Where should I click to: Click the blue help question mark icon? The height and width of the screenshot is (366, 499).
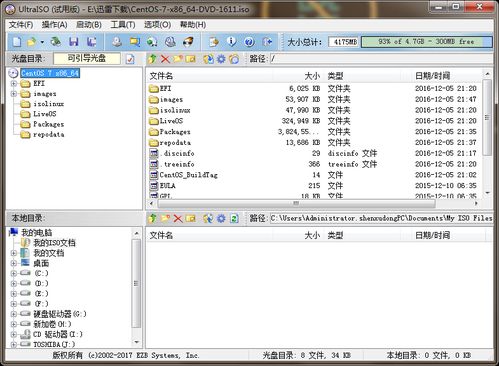point(249,42)
